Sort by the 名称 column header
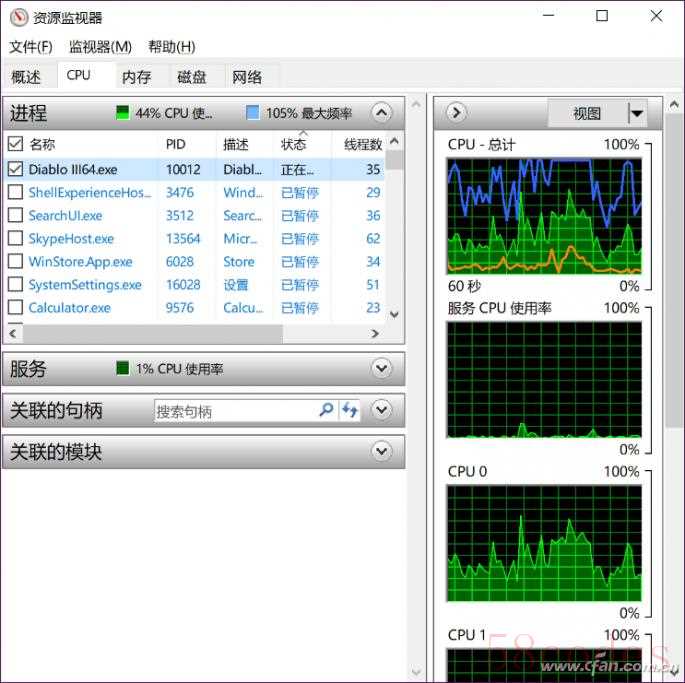 click(42, 144)
